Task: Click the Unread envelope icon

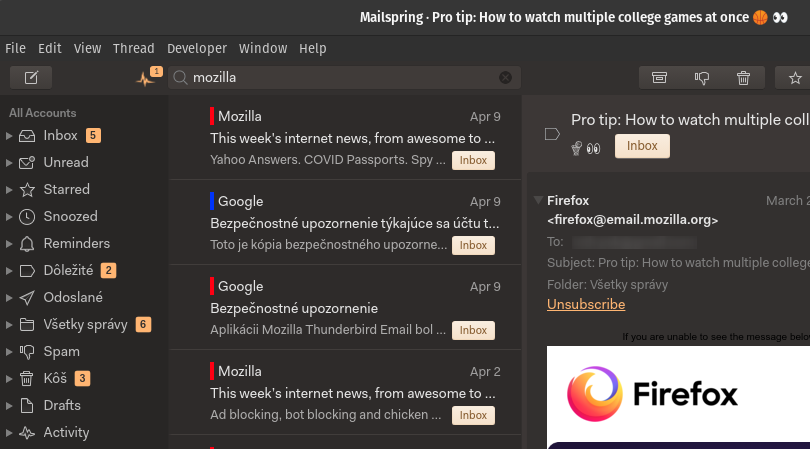Action: (27, 163)
